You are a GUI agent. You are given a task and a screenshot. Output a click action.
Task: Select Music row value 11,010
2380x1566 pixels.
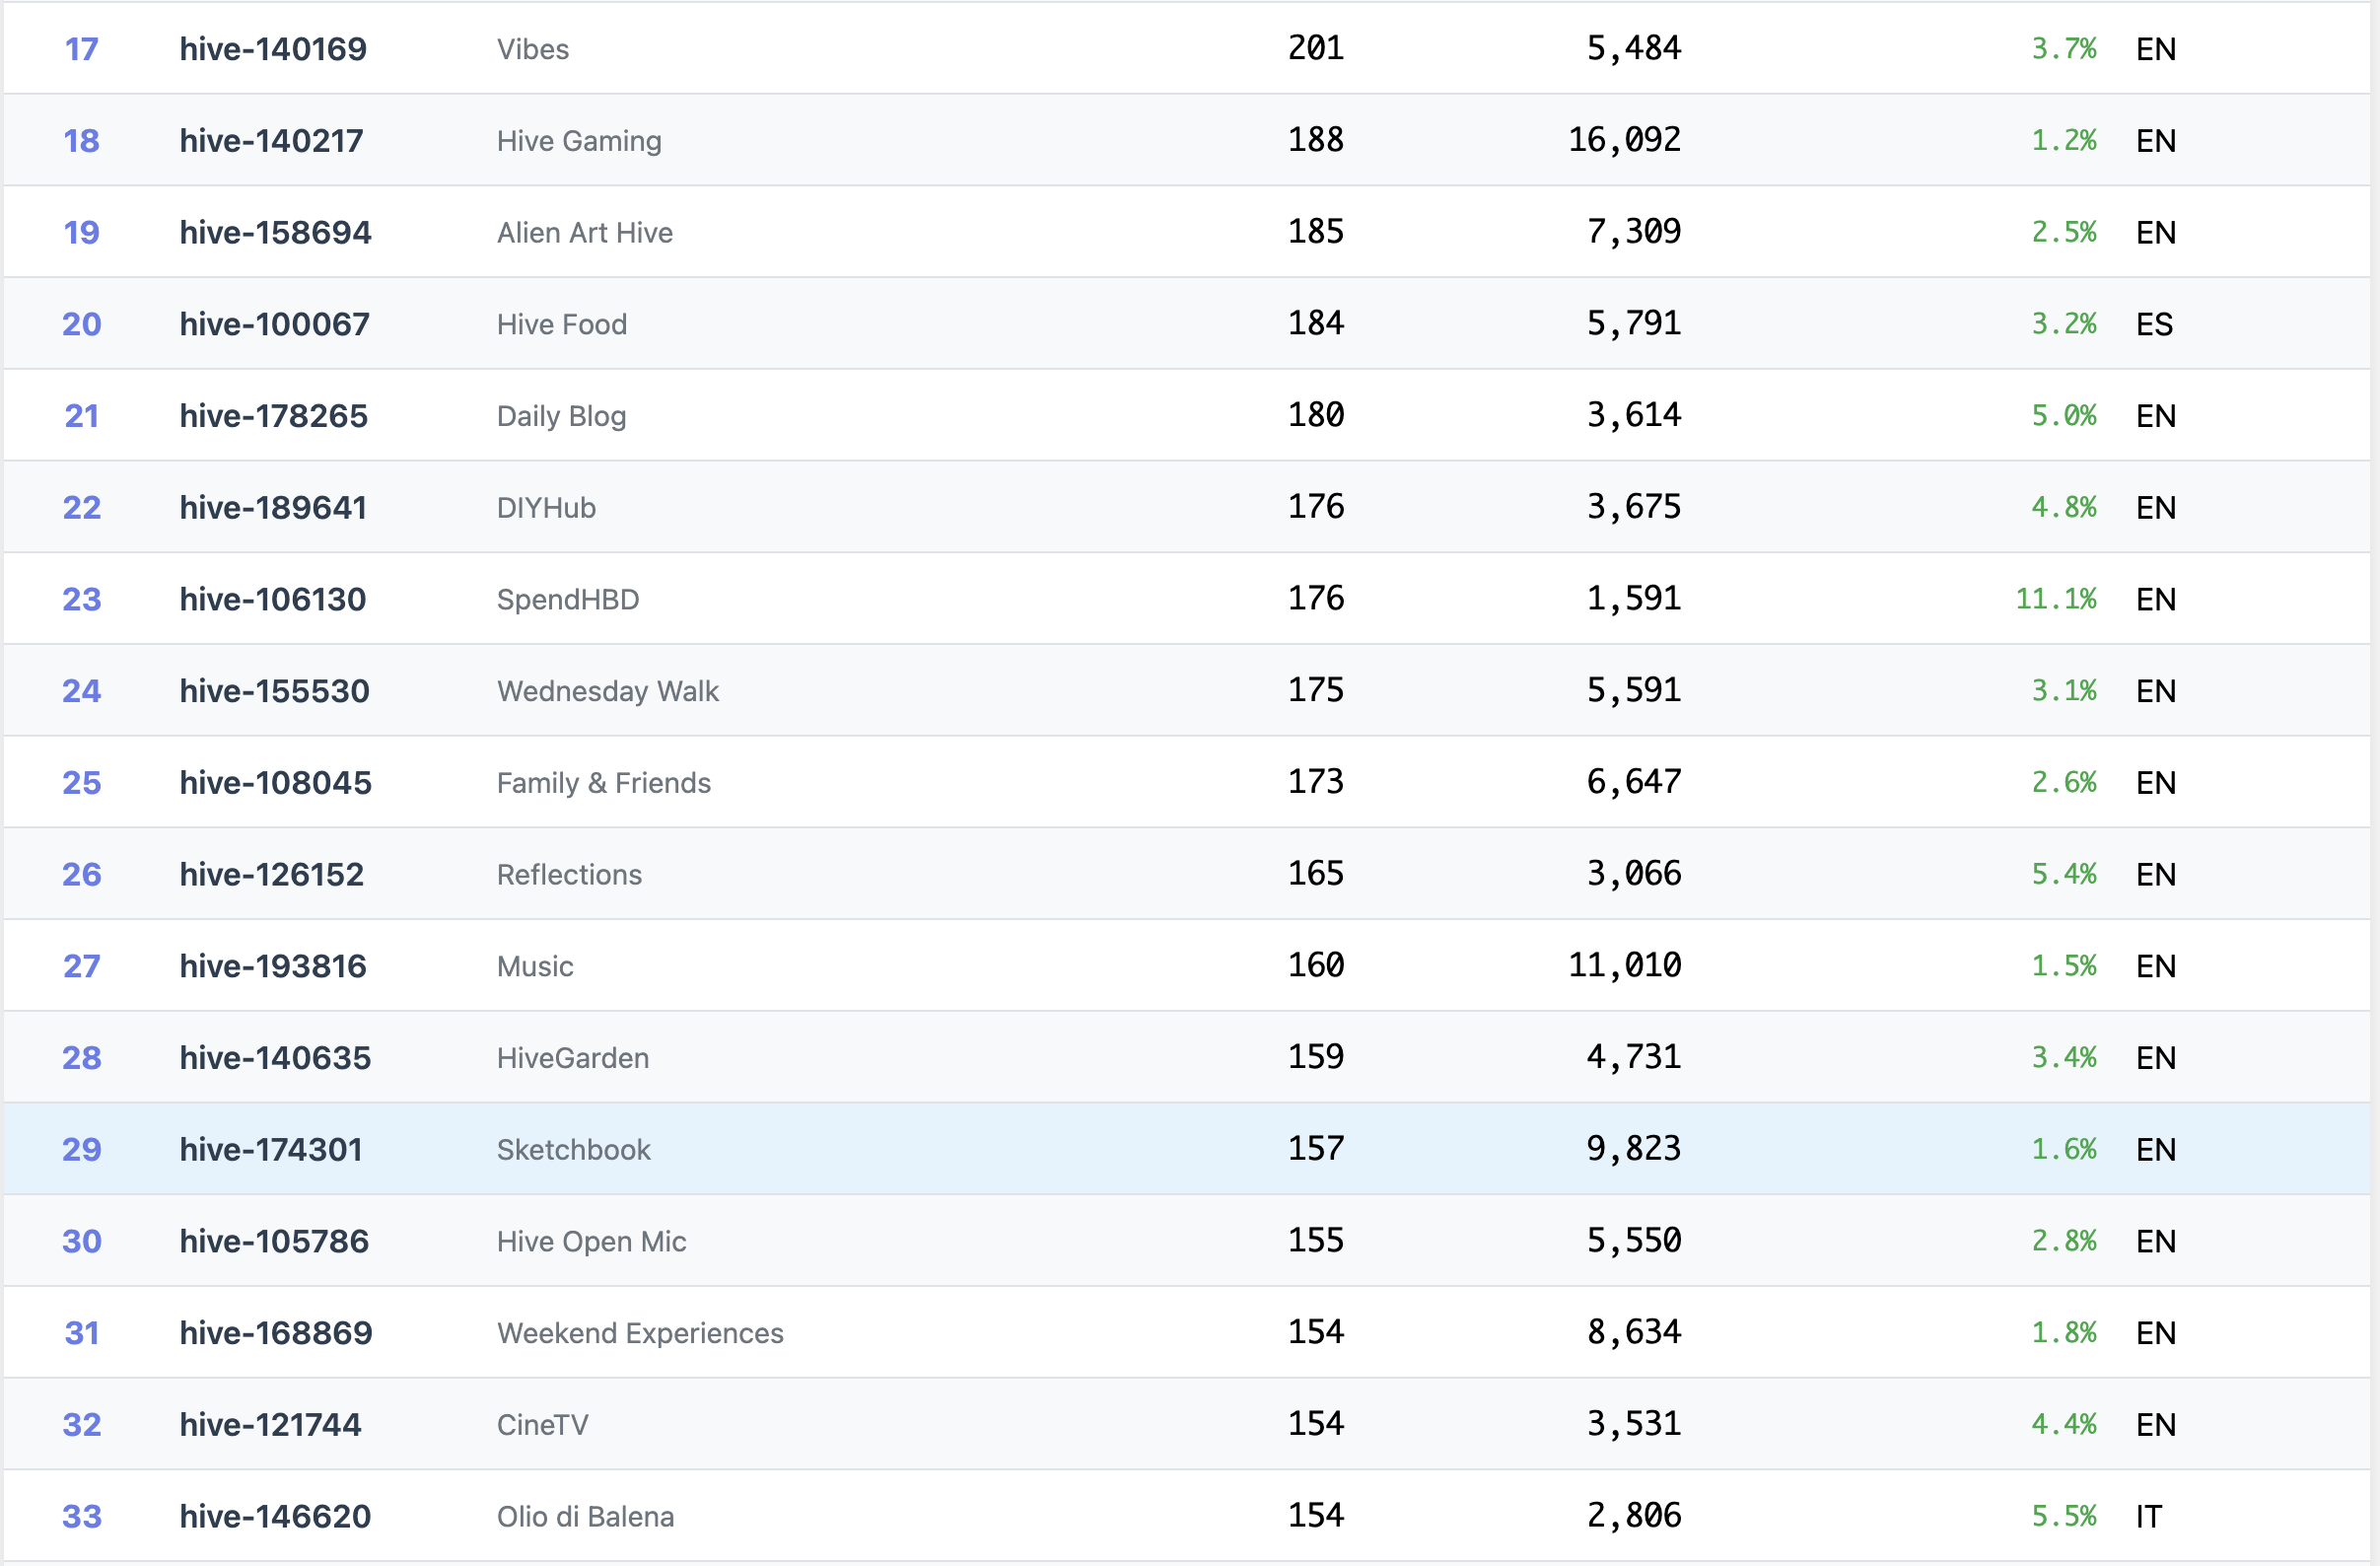[x=1623, y=966]
